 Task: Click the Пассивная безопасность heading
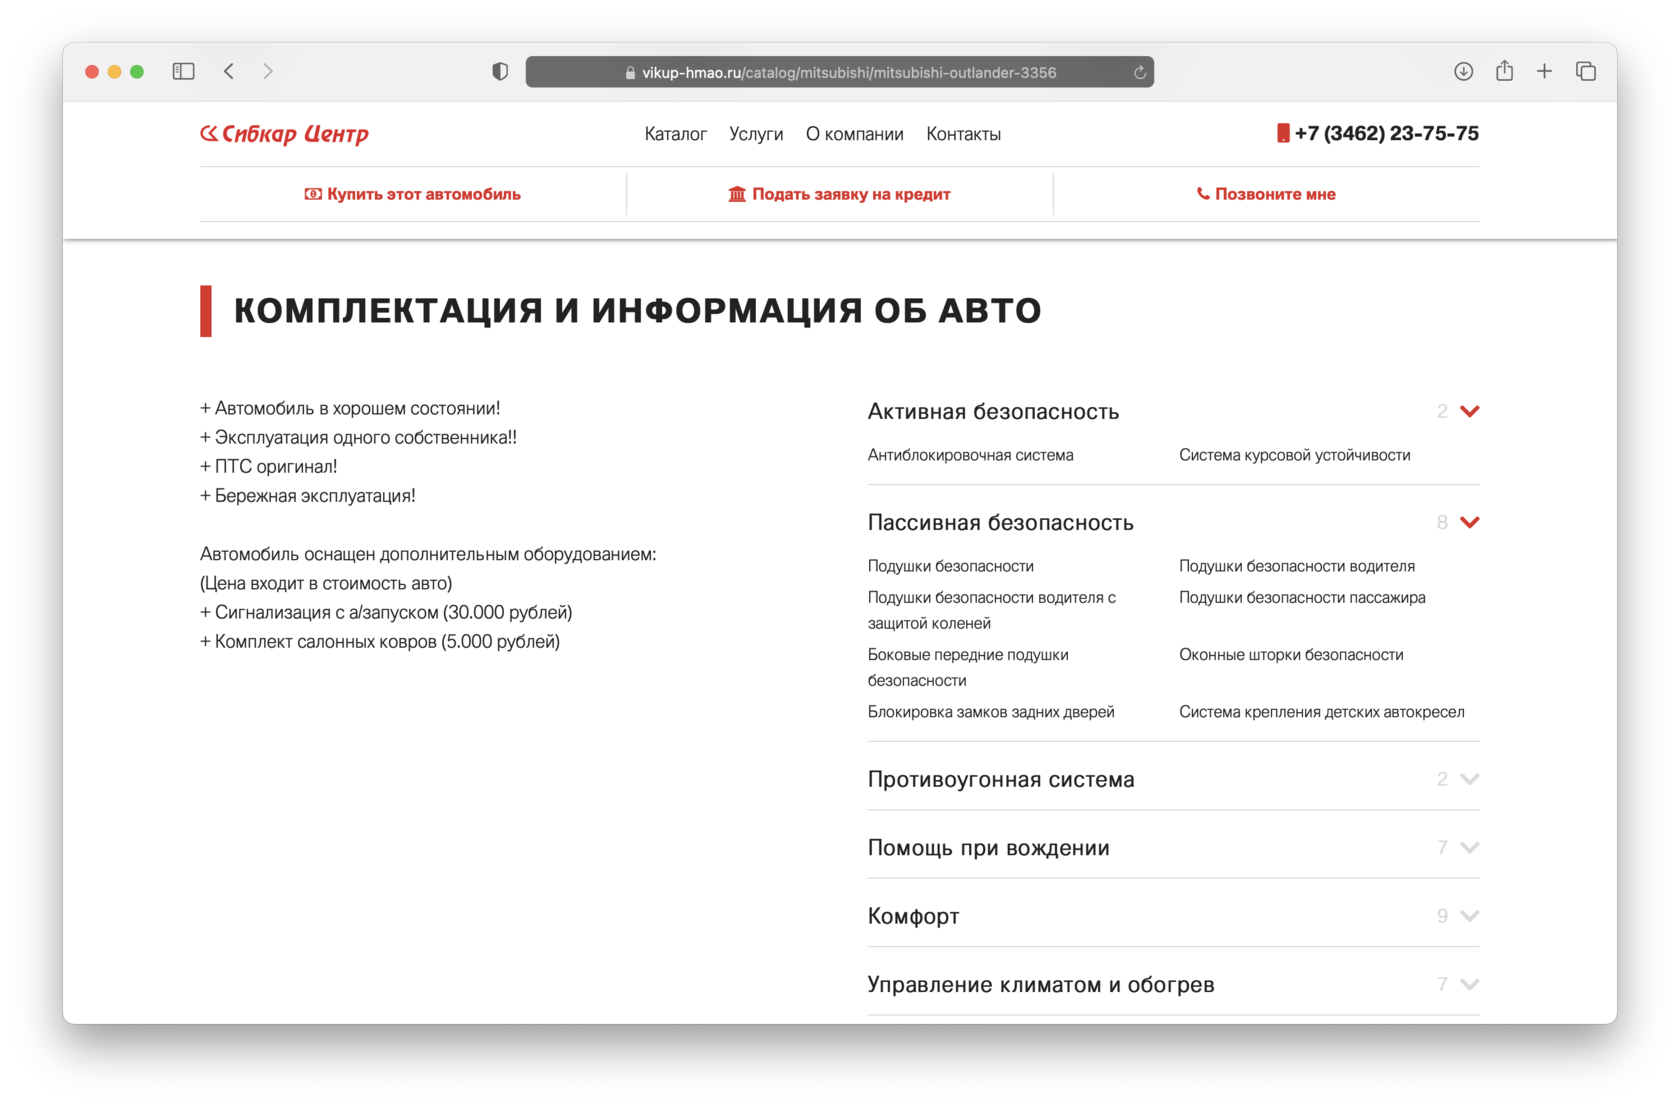[x=1001, y=522]
